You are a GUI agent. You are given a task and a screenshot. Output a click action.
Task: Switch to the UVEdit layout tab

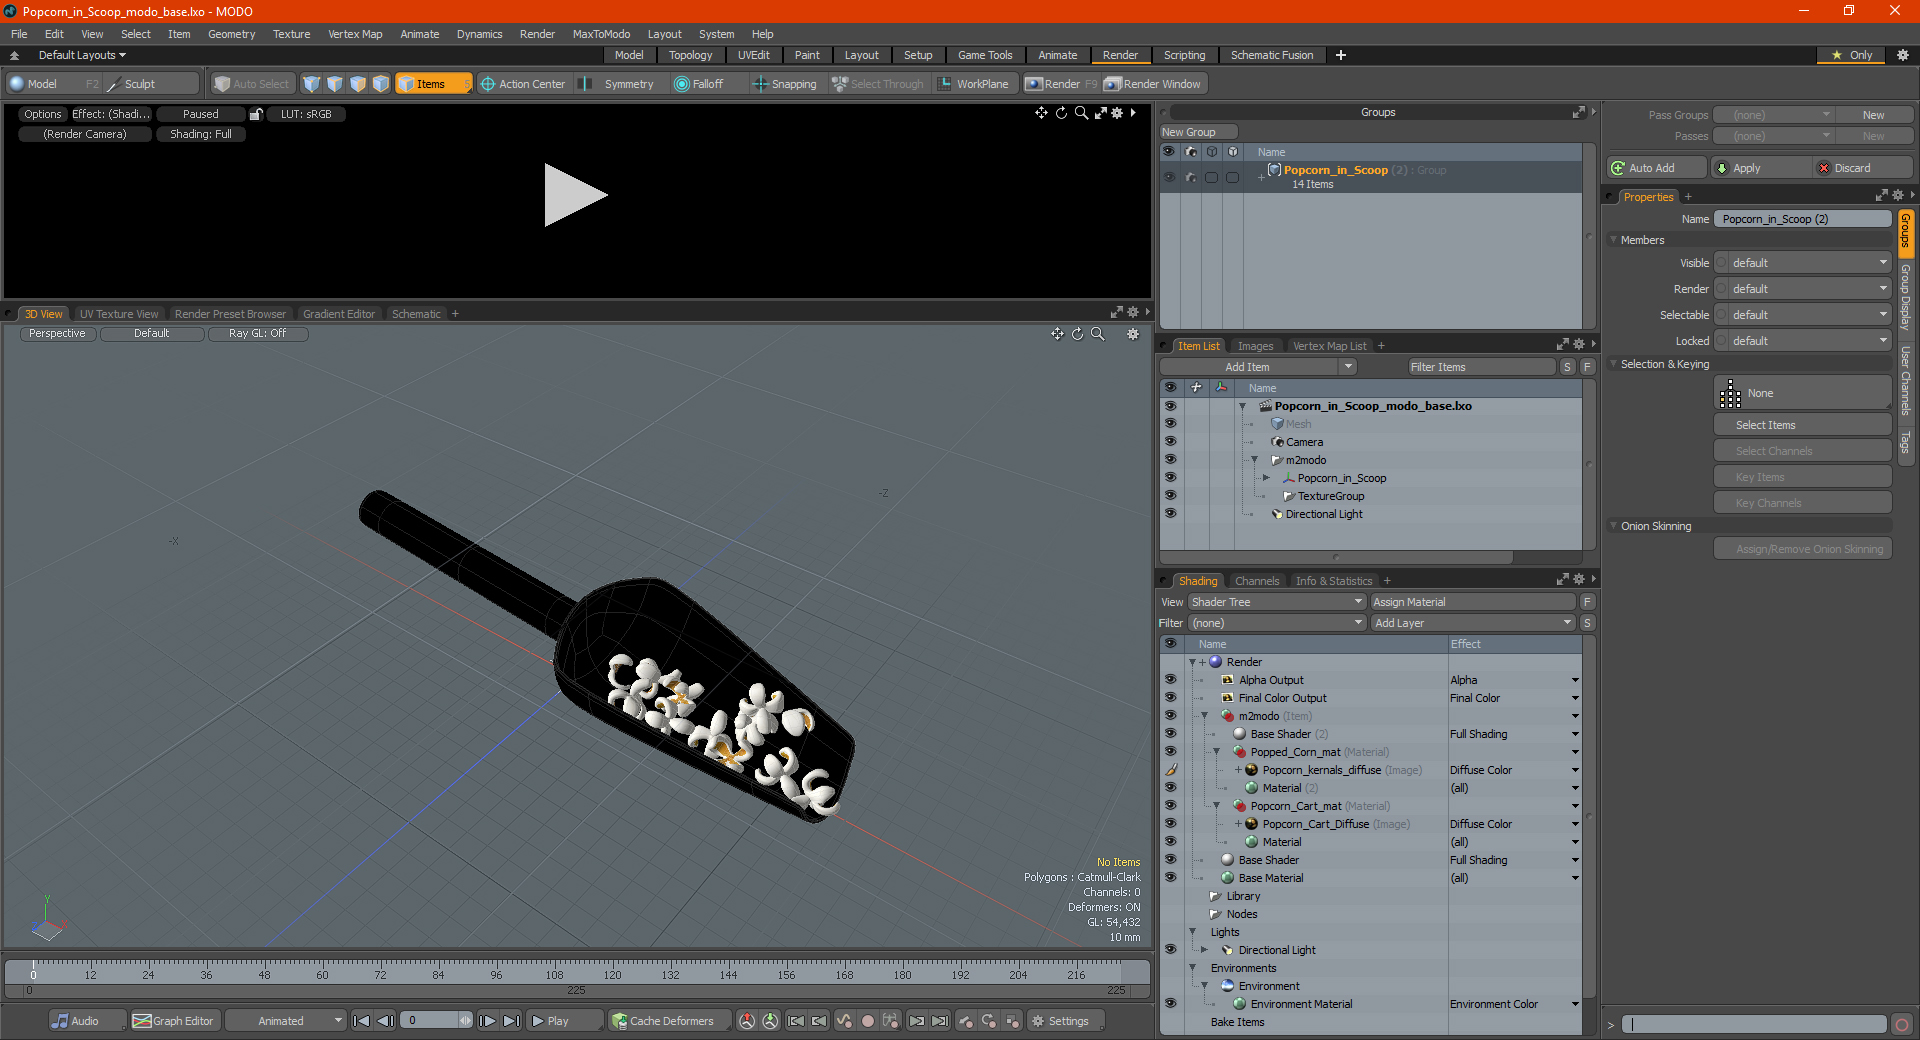(753, 55)
